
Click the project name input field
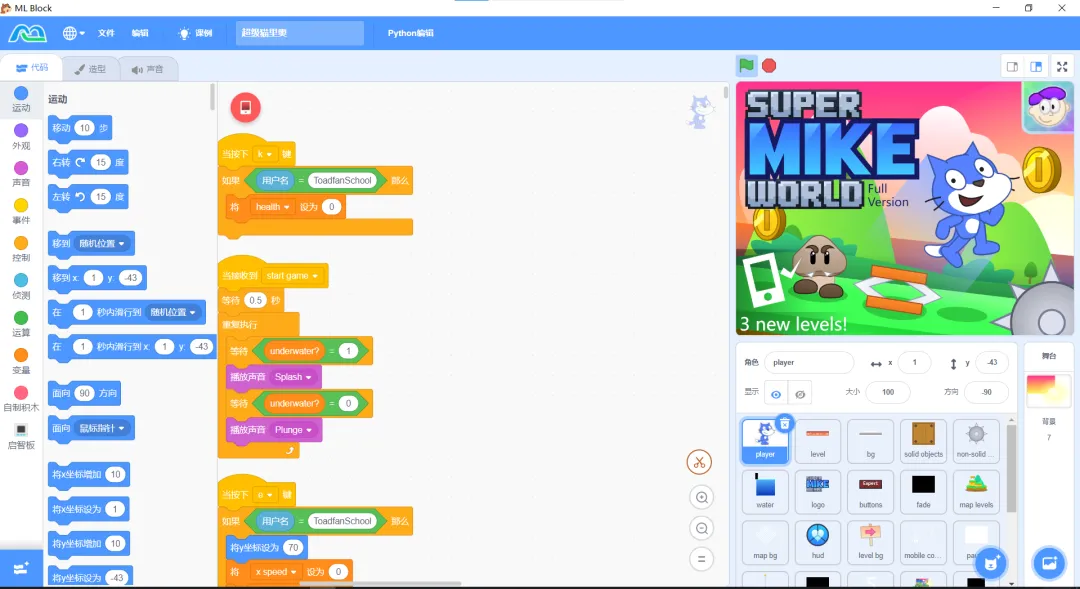click(300, 32)
